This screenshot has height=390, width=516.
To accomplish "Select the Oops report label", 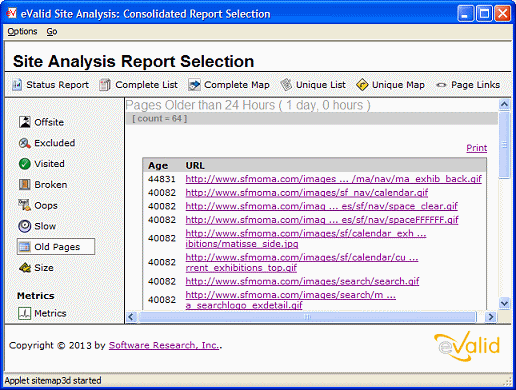I will coord(46,206).
